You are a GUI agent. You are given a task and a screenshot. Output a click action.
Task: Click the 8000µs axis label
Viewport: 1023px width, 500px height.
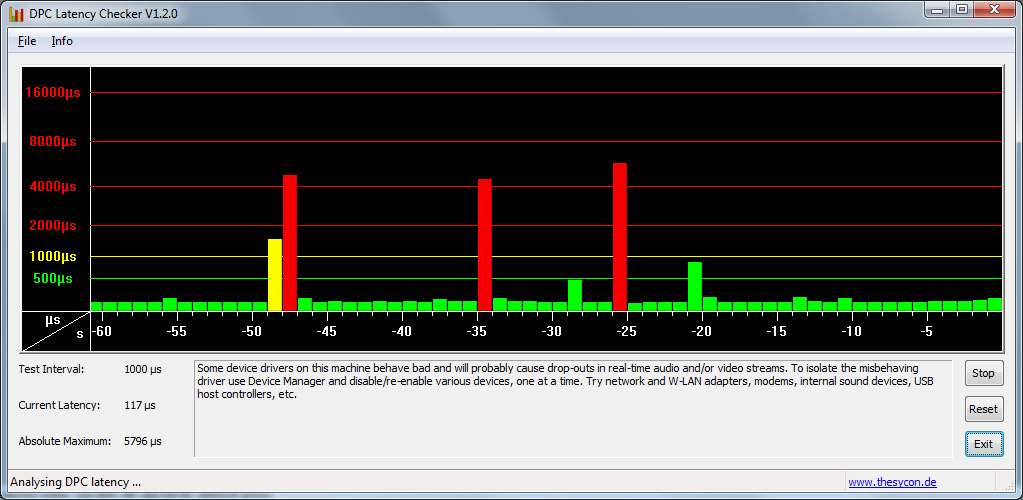53,142
